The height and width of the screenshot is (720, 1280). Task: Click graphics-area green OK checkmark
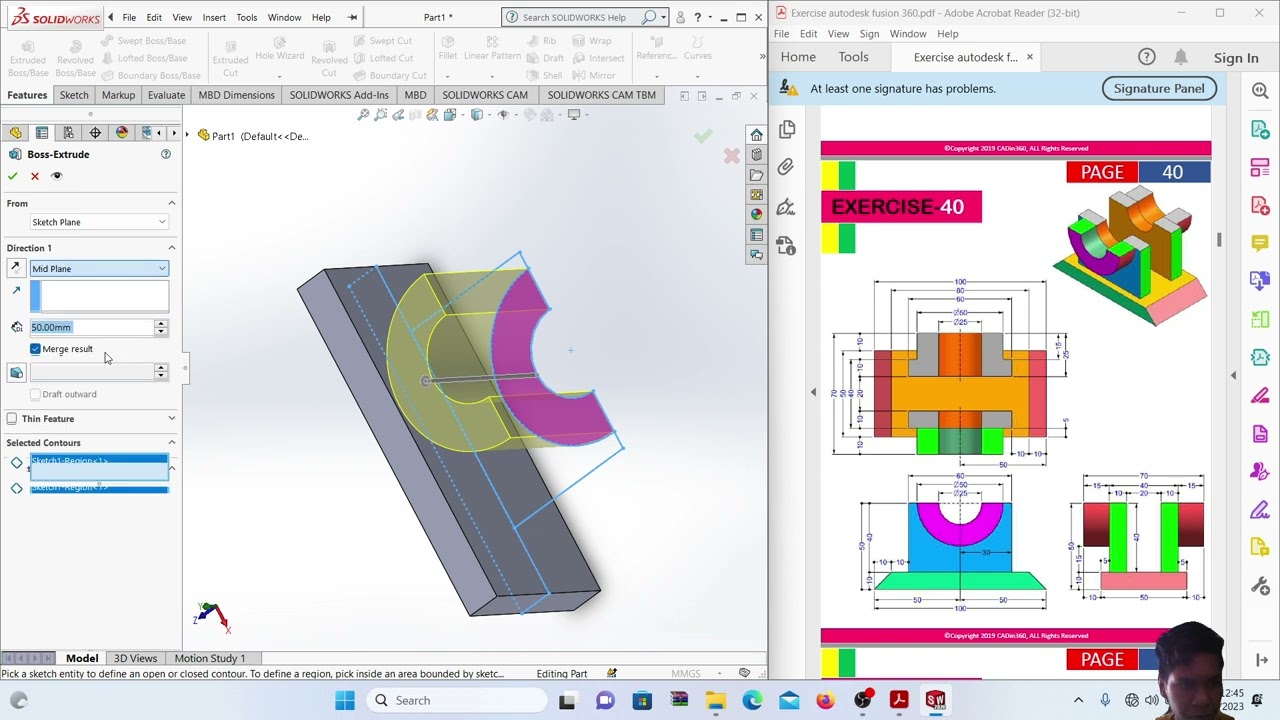[x=703, y=136]
